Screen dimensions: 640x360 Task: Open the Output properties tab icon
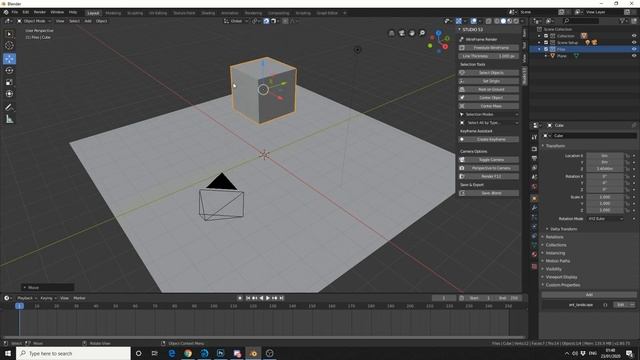click(x=534, y=158)
